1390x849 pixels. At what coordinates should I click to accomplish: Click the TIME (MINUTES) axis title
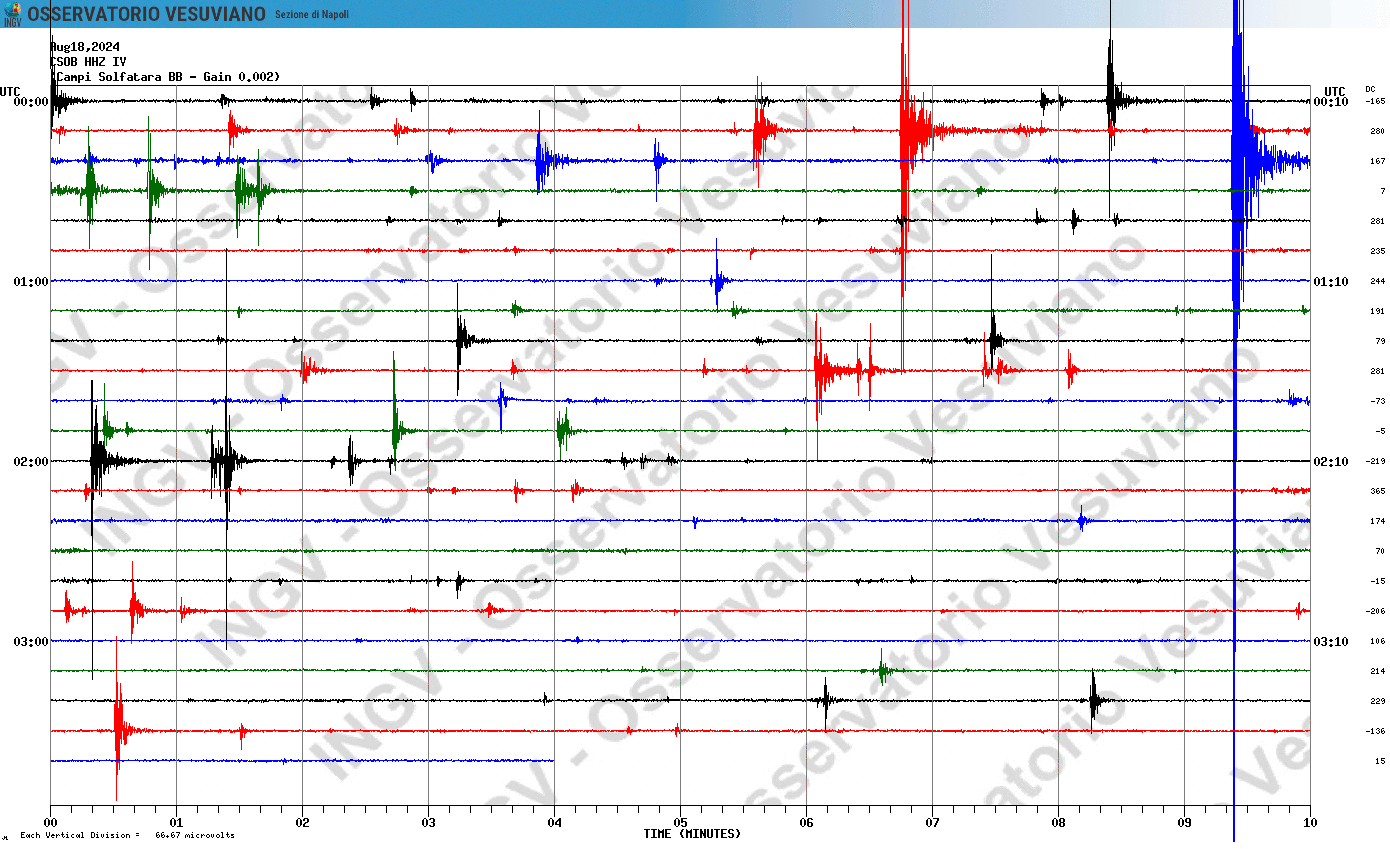(692, 834)
